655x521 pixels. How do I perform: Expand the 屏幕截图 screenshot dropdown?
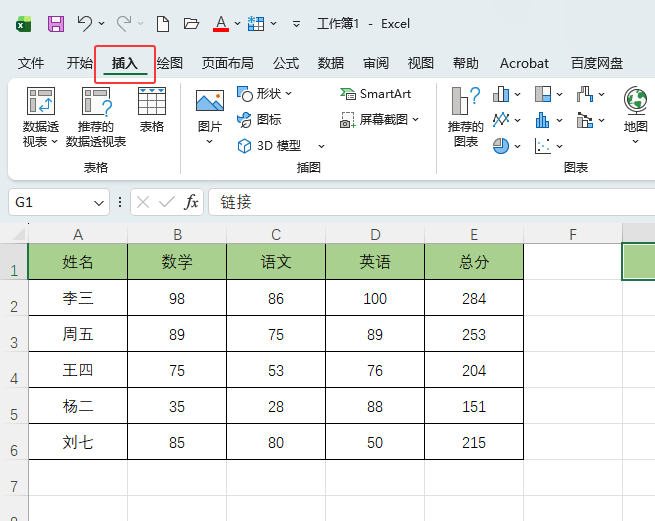tap(416, 119)
